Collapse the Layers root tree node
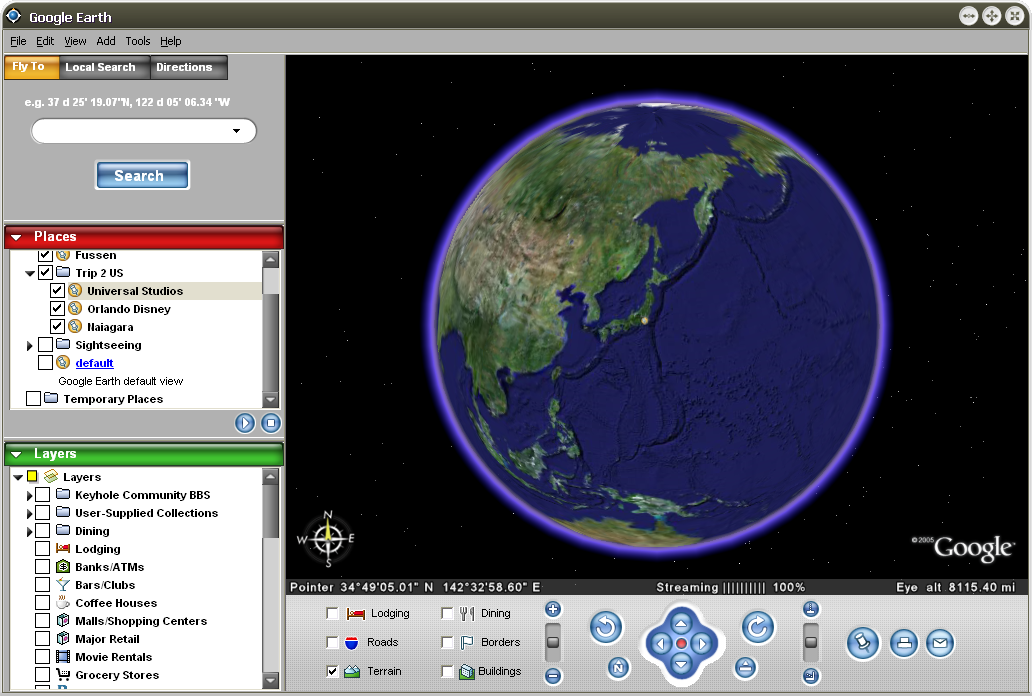The width and height of the screenshot is (1032, 696). 18,477
